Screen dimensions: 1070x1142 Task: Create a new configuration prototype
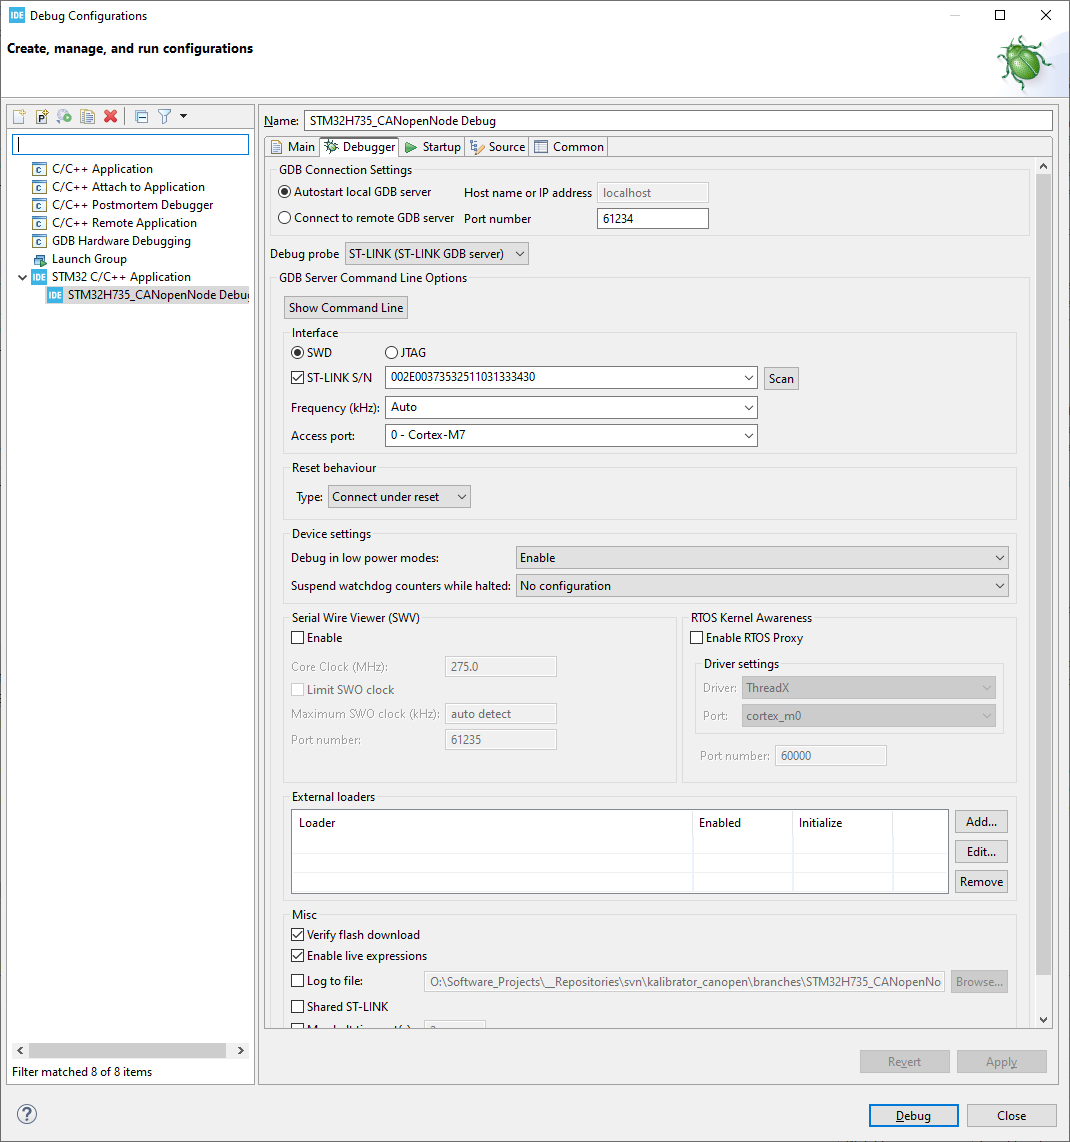point(41,116)
